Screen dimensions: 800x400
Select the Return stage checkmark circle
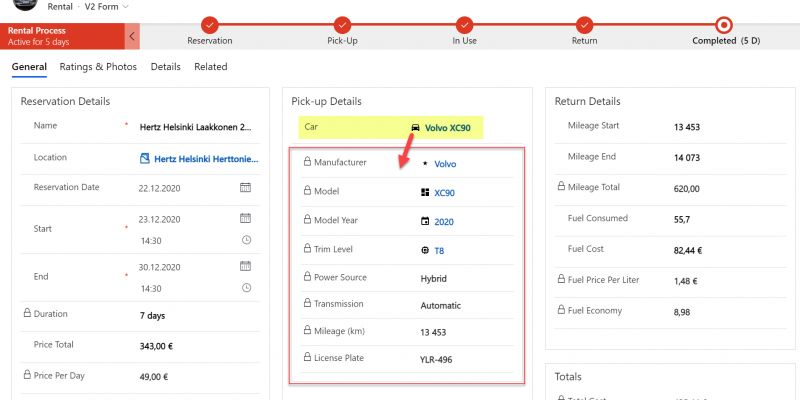pyautogui.click(x=584, y=24)
